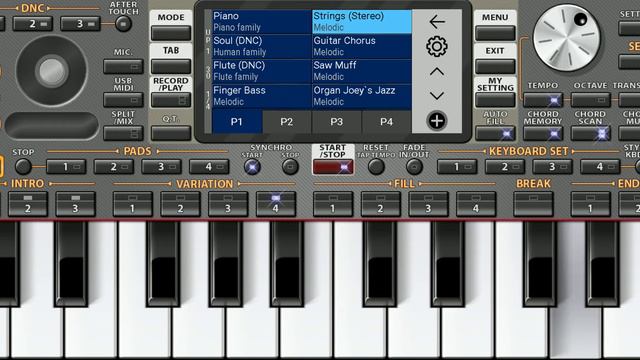
Task: Click the red START/STOP button
Action: point(333,167)
